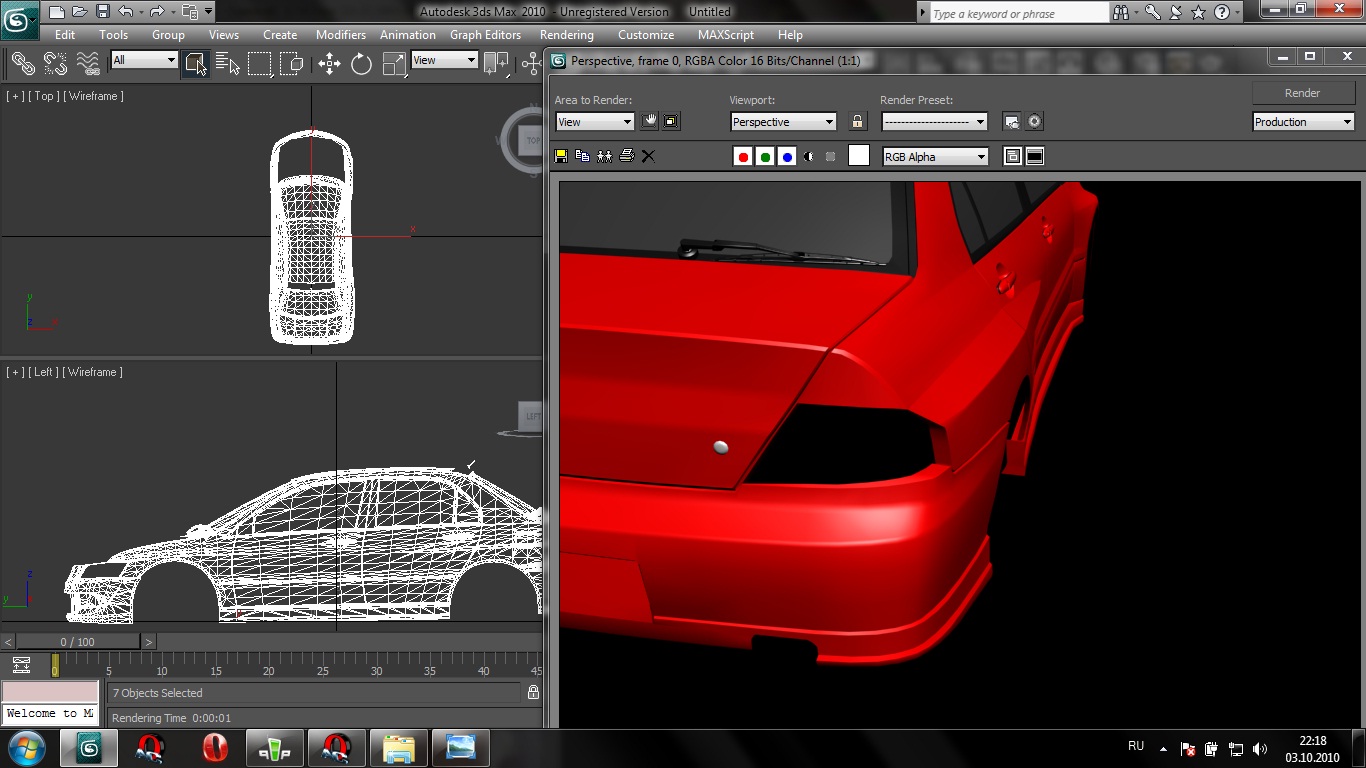The height and width of the screenshot is (768, 1366).
Task: Clone the rendered frame window
Action: tap(604, 156)
